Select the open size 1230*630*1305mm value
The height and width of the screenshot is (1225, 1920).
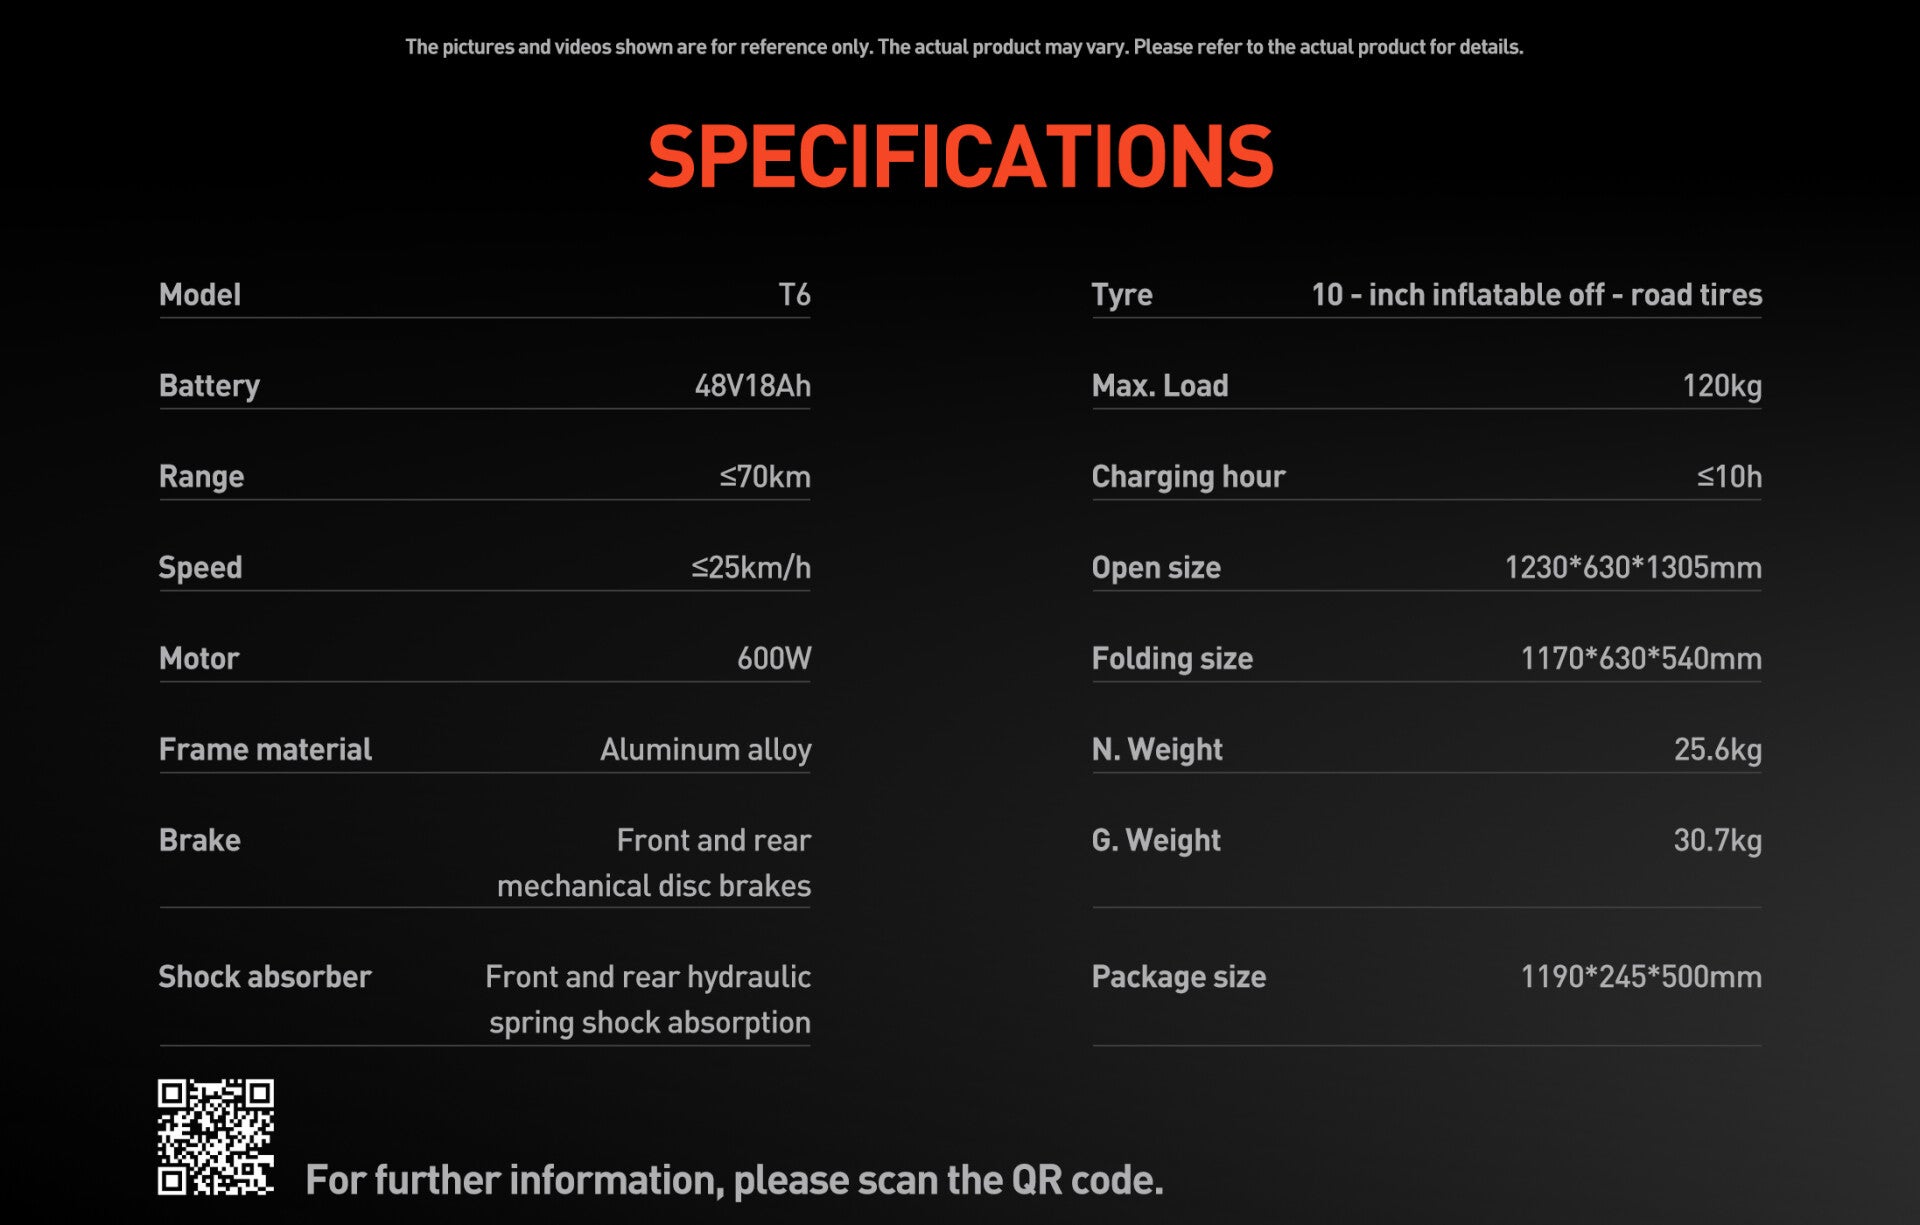1633,568
